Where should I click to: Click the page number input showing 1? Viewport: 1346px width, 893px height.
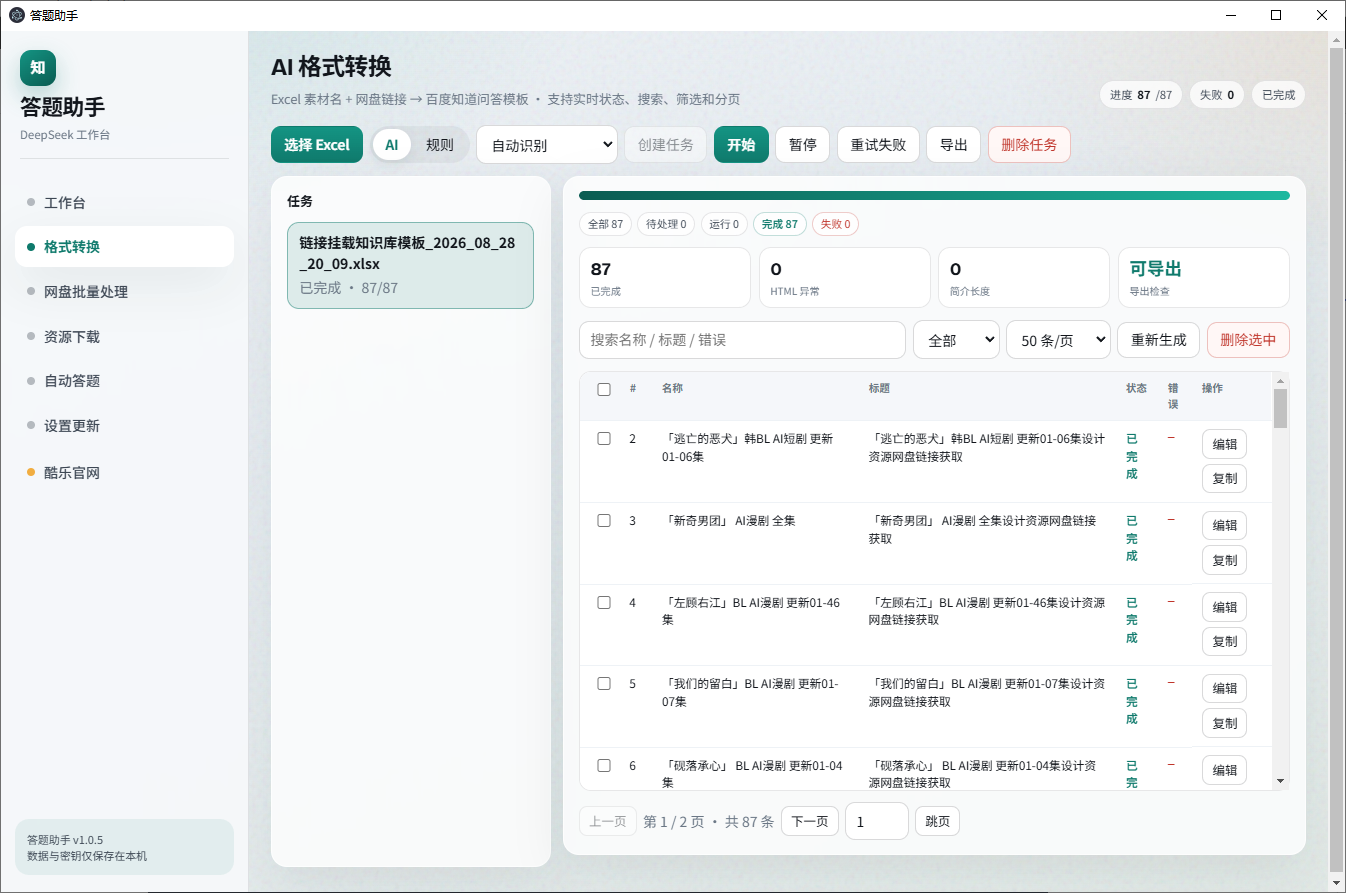click(877, 822)
